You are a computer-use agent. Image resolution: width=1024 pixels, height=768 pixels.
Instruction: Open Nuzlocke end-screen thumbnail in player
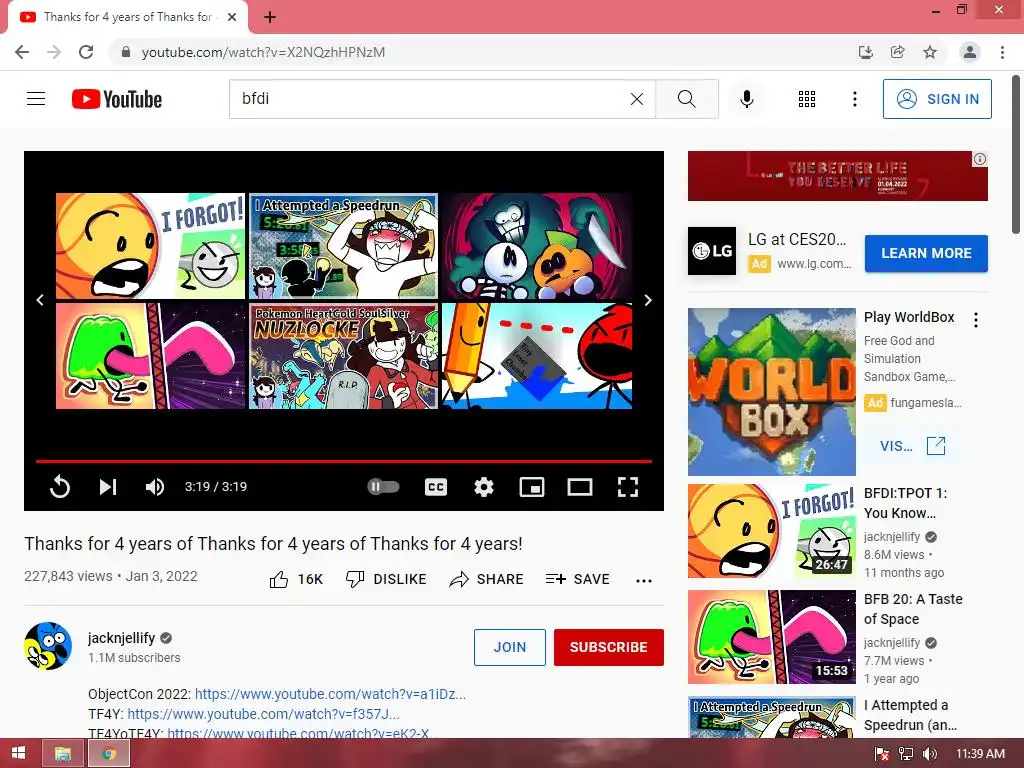tap(344, 356)
